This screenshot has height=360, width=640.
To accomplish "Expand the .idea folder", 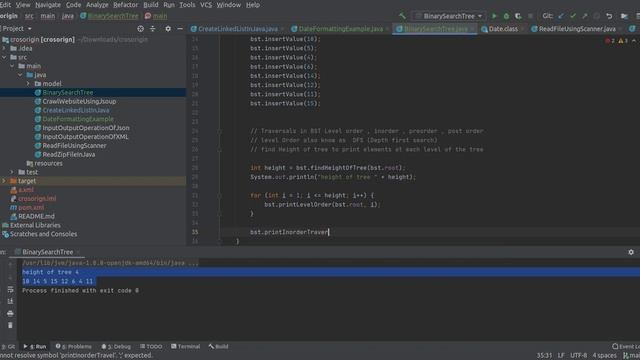I will pos(4,48).
